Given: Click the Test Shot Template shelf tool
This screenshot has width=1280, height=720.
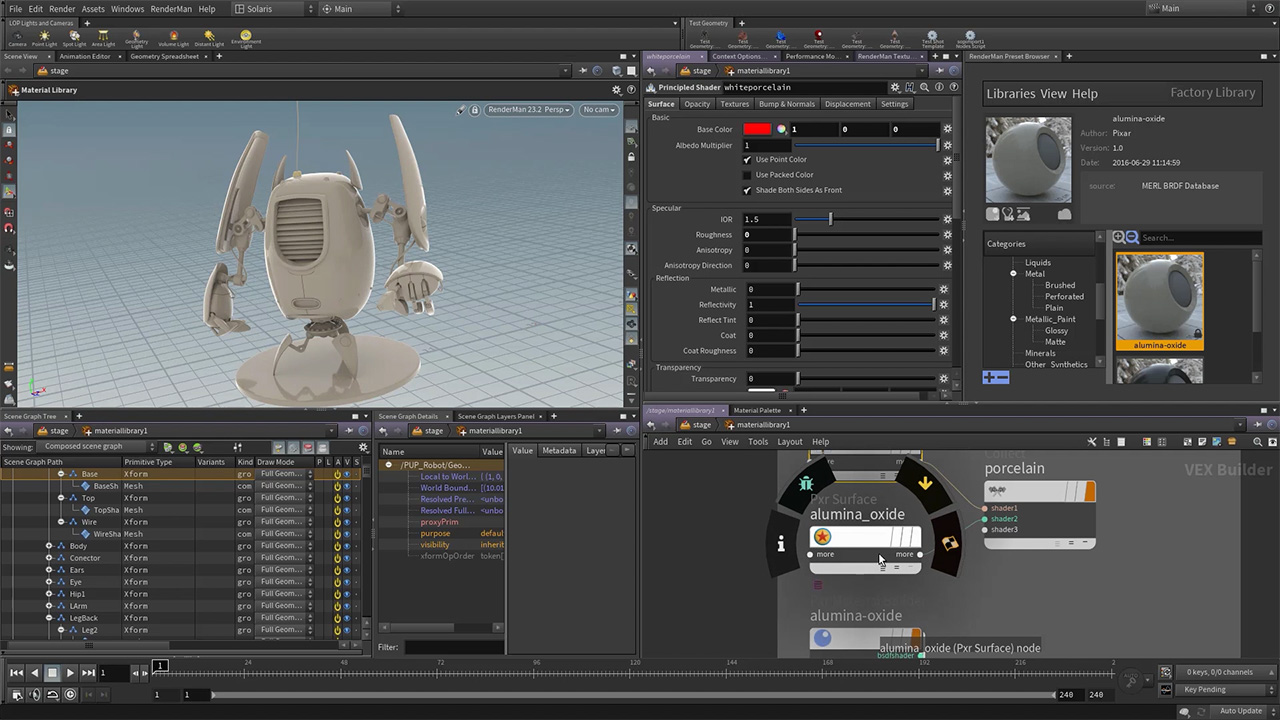Looking at the screenshot, I should 932,39.
